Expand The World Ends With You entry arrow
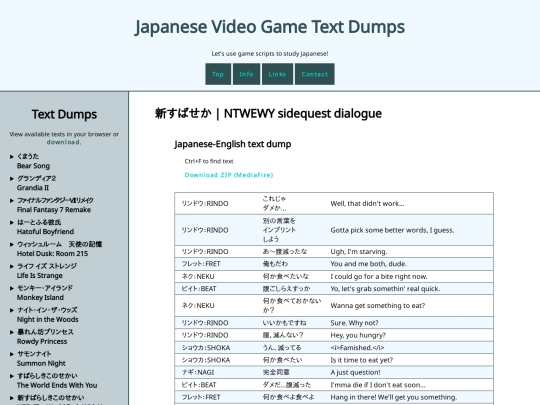The height and width of the screenshot is (405, 540). click(x=12, y=376)
